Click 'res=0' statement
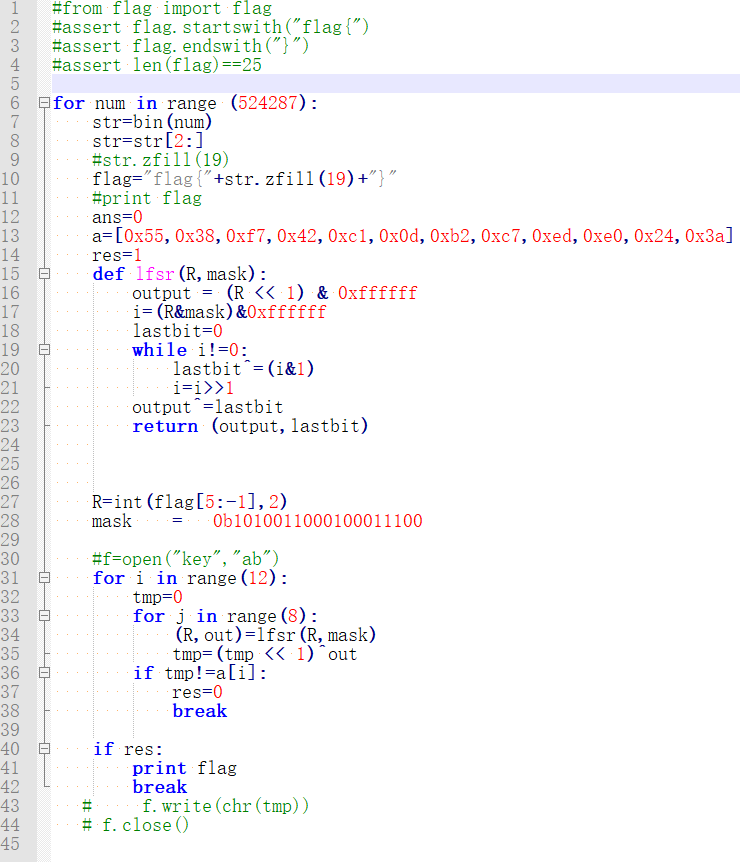Screen dimensions: 740x862 click(x=198, y=692)
